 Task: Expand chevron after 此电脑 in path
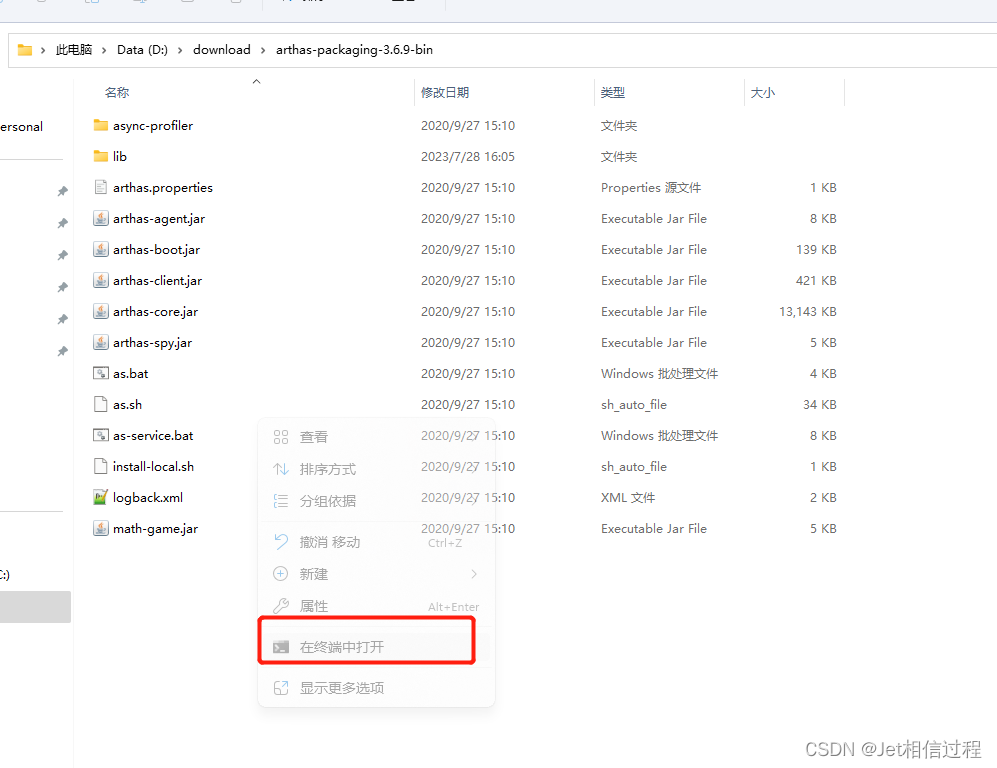(104, 50)
